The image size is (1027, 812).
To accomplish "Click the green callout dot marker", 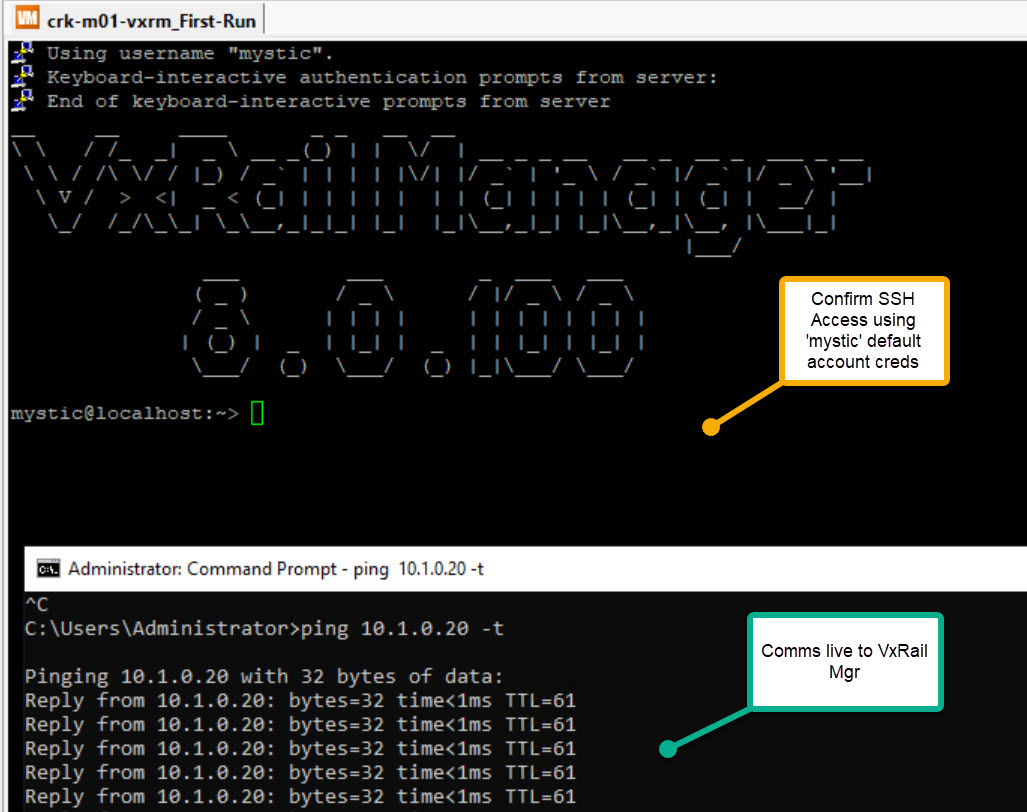I will (667, 747).
